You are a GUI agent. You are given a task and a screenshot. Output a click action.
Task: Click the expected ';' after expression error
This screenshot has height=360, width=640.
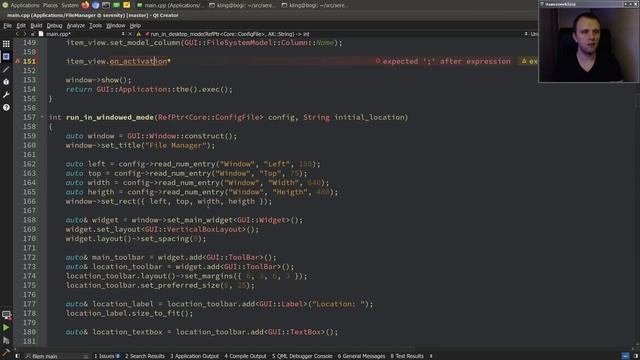[443, 61]
